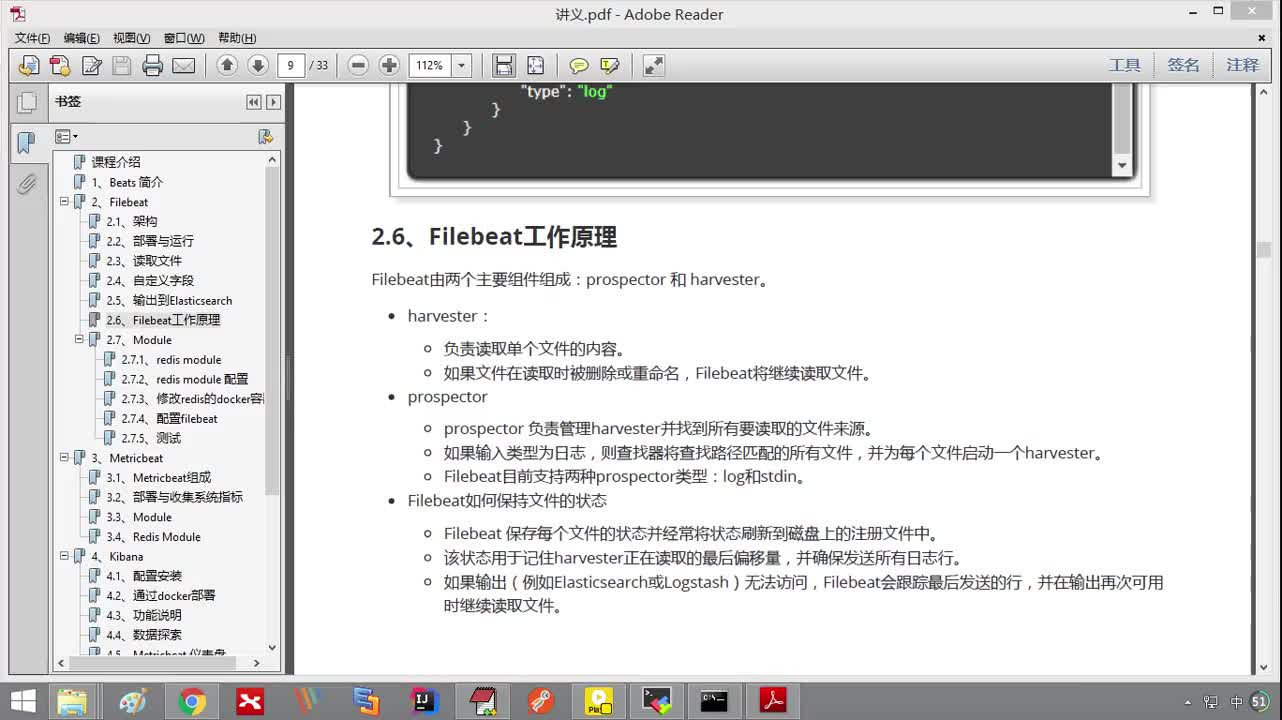Image resolution: width=1282 pixels, height=720 pixels.
Task: Collapse the bookmarks pane with double arrow
Action: click(254, 102)
